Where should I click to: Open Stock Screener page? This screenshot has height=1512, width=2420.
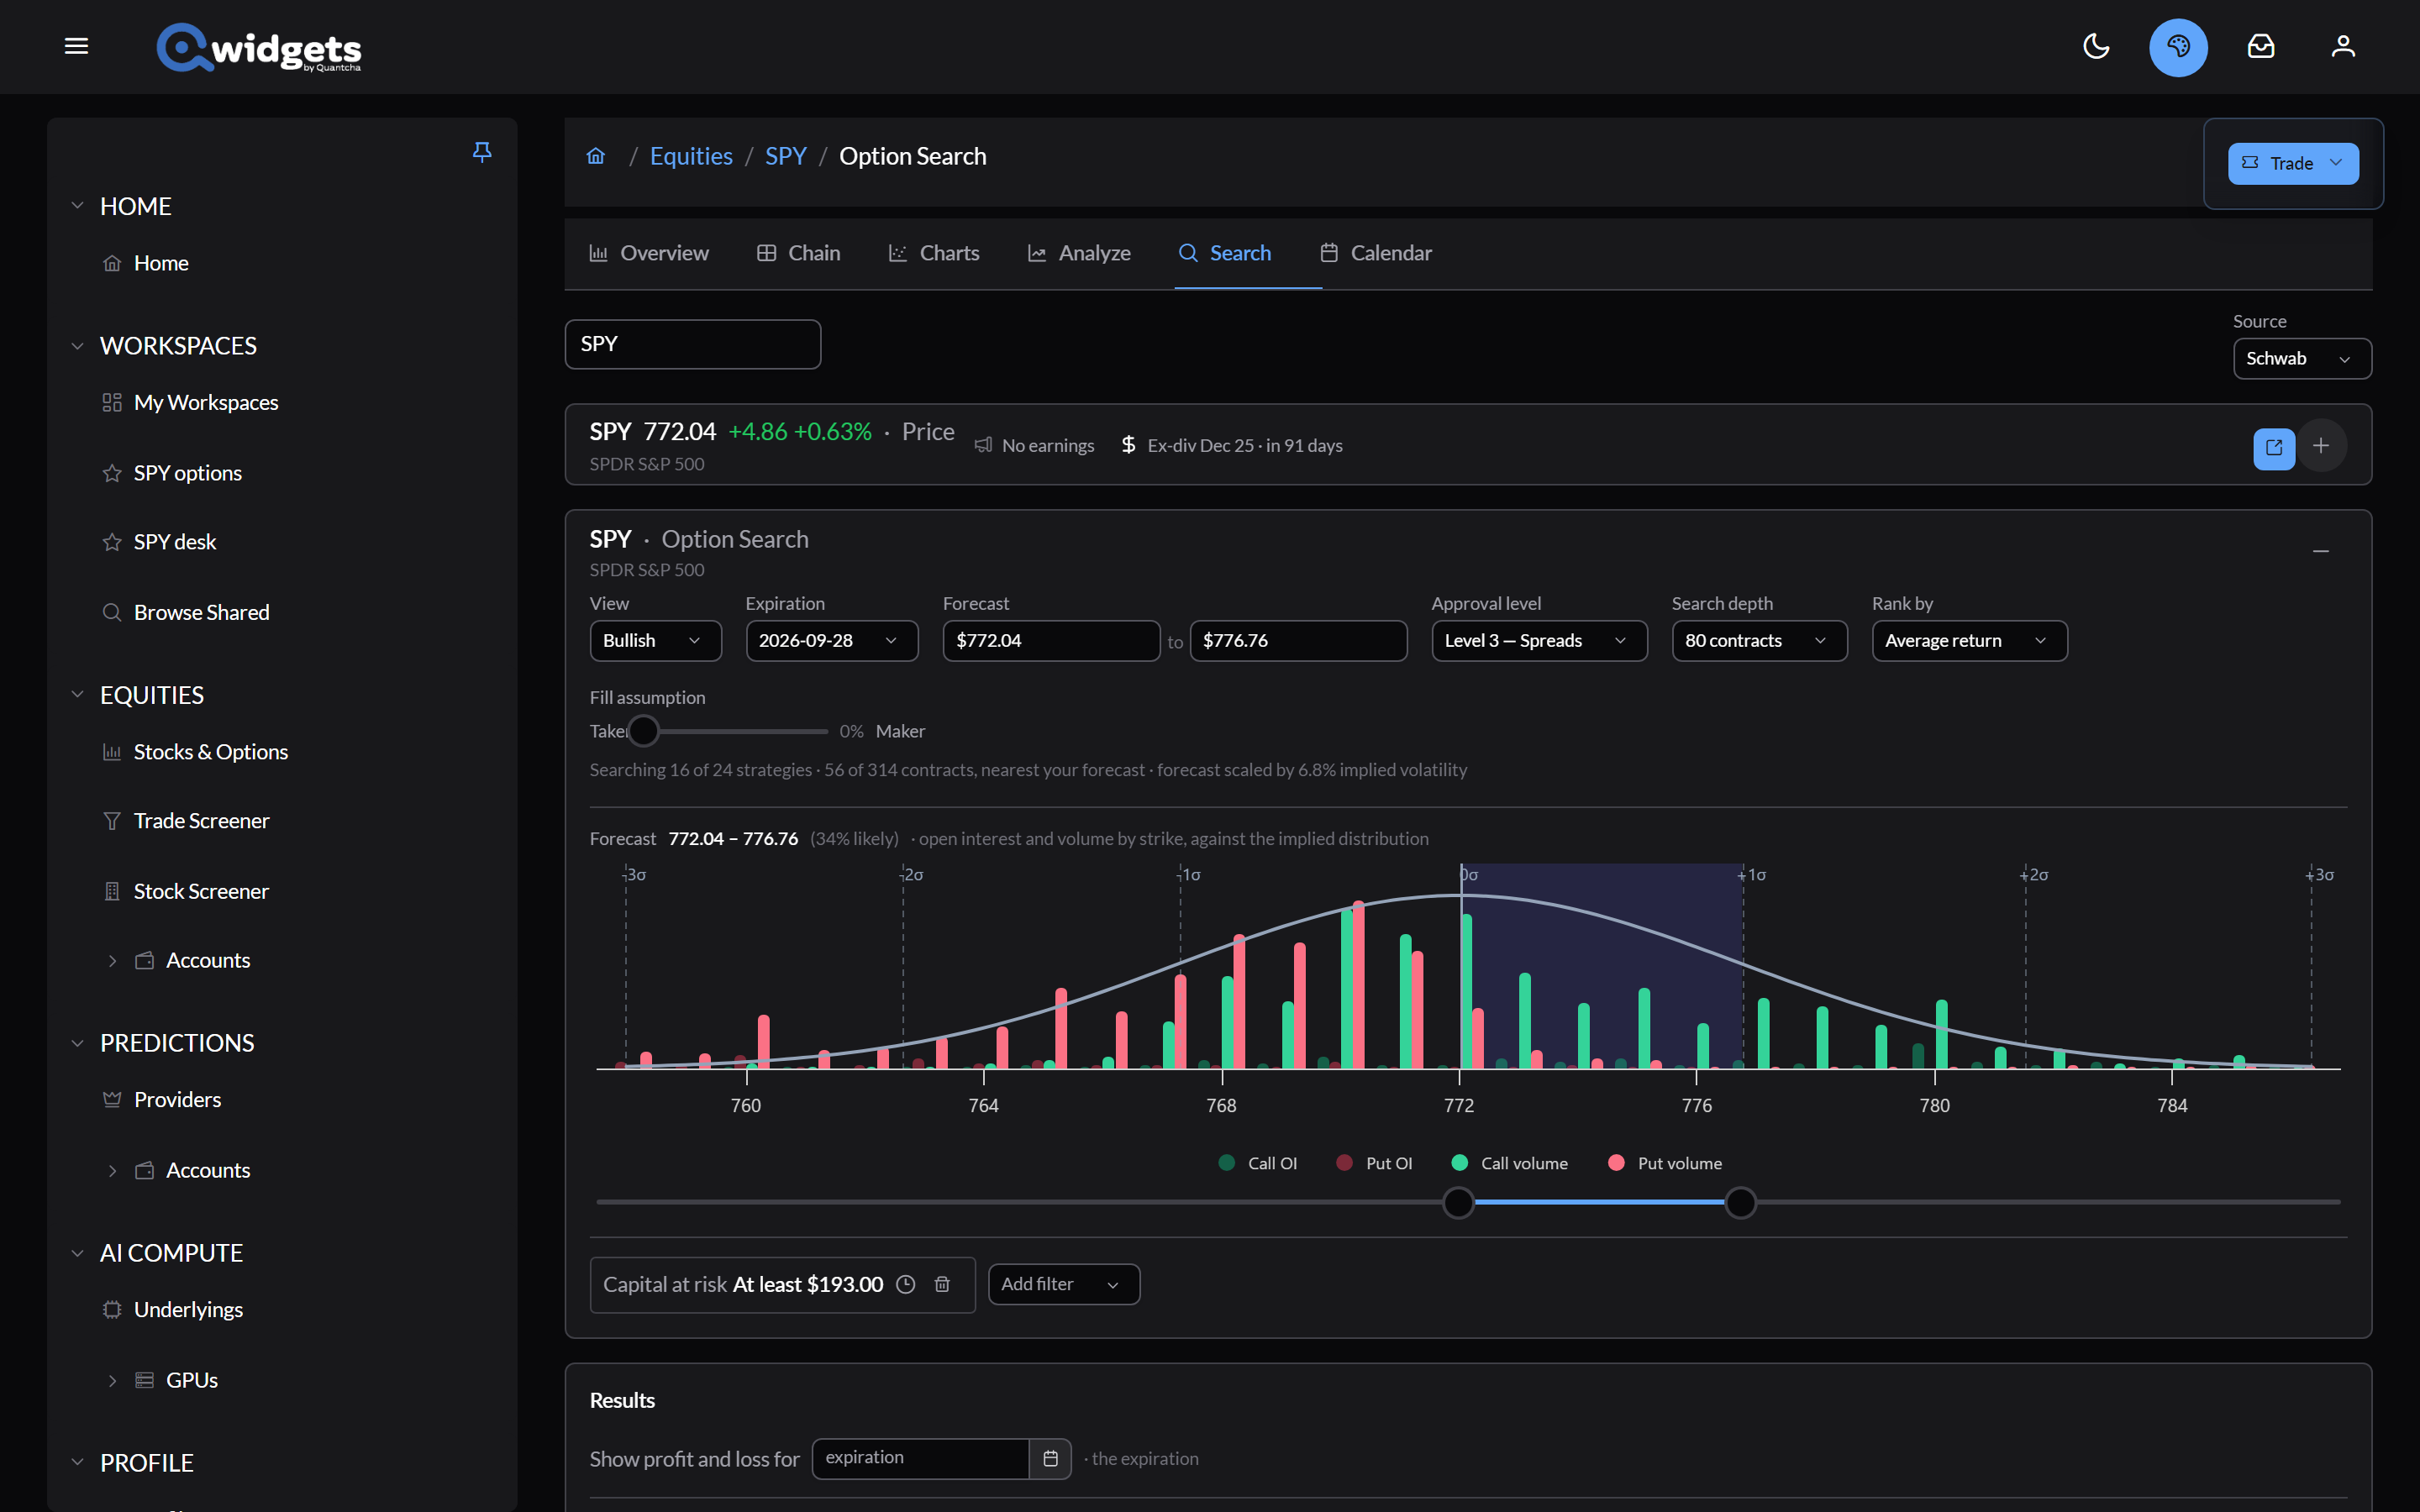[201, 891]
